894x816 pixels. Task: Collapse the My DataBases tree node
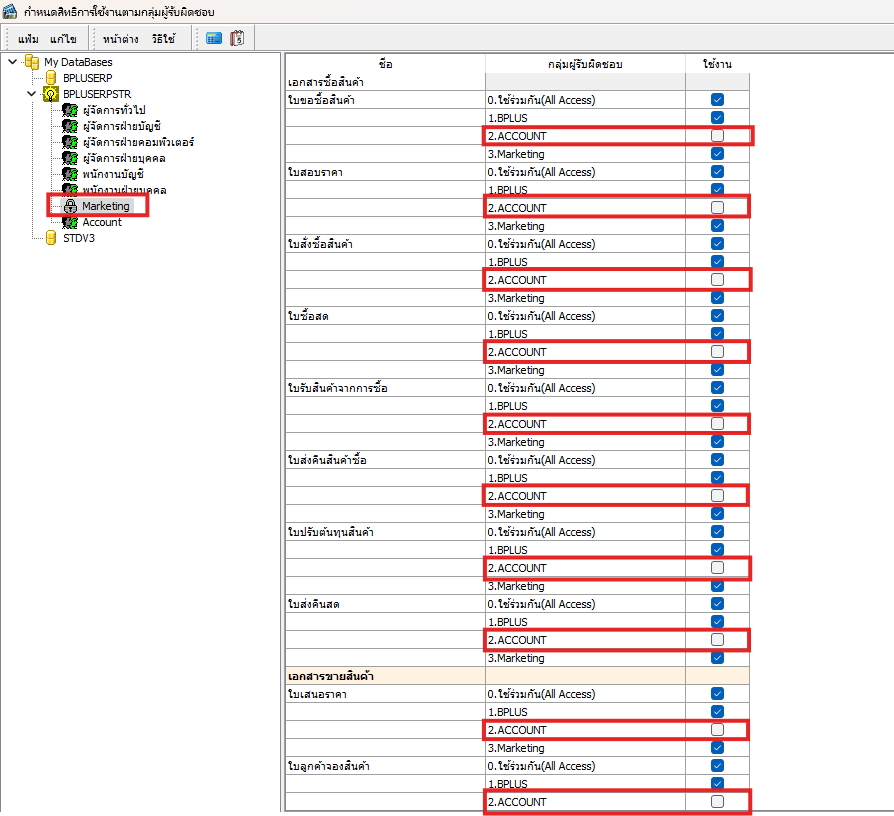click(12, 62)
